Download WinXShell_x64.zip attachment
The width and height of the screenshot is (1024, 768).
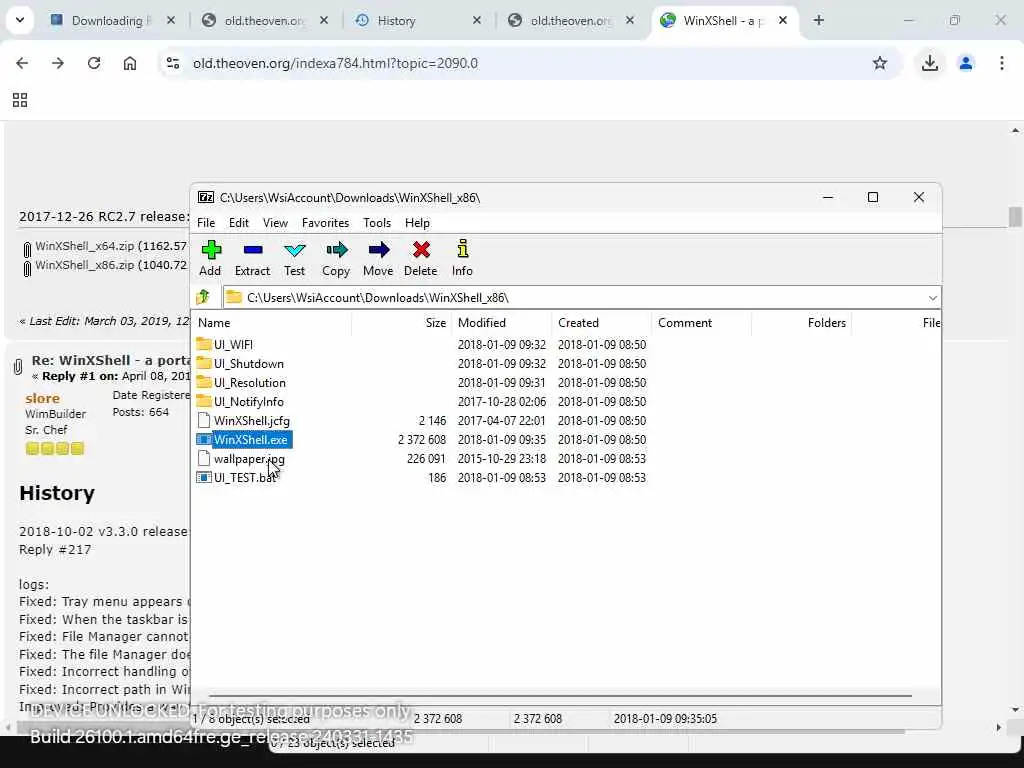[x=85, y=246]
